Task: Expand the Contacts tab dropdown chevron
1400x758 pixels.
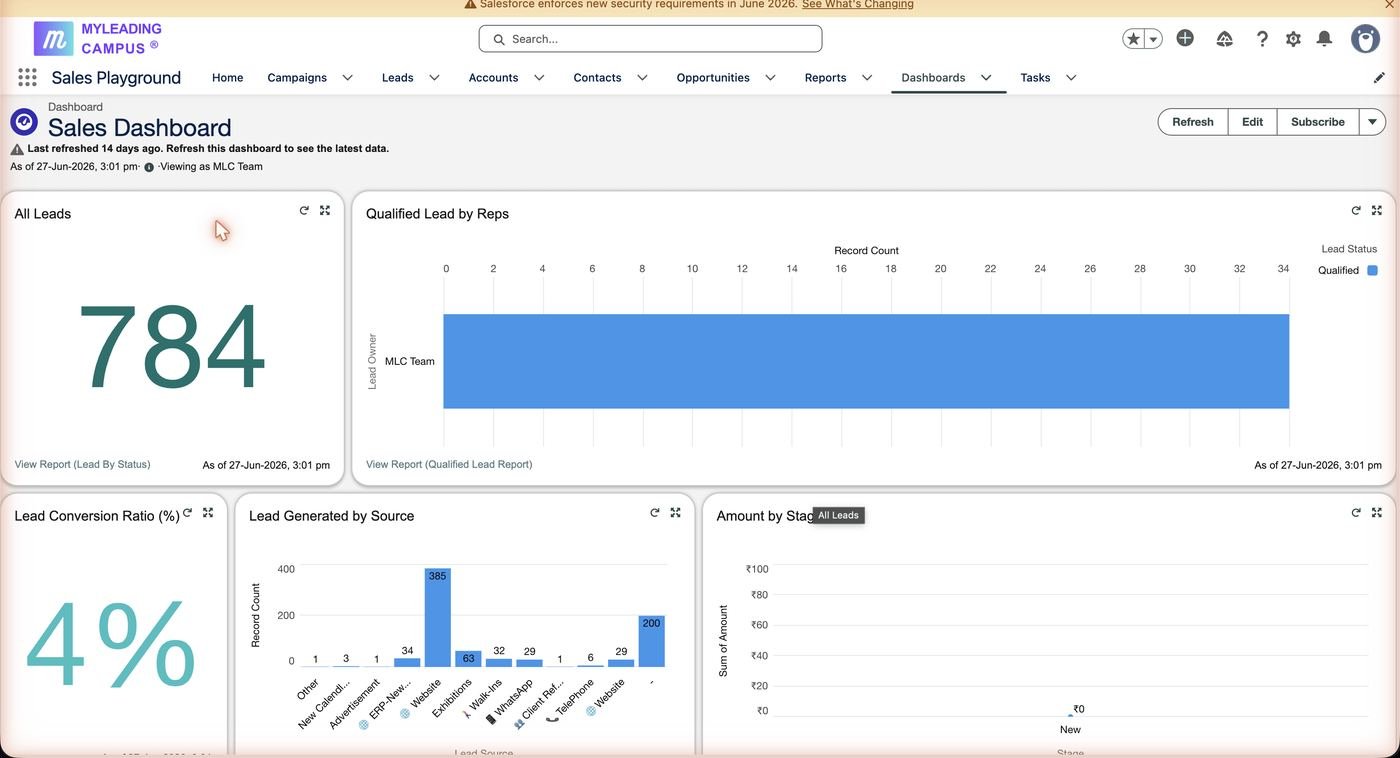Action: [642, 77]
